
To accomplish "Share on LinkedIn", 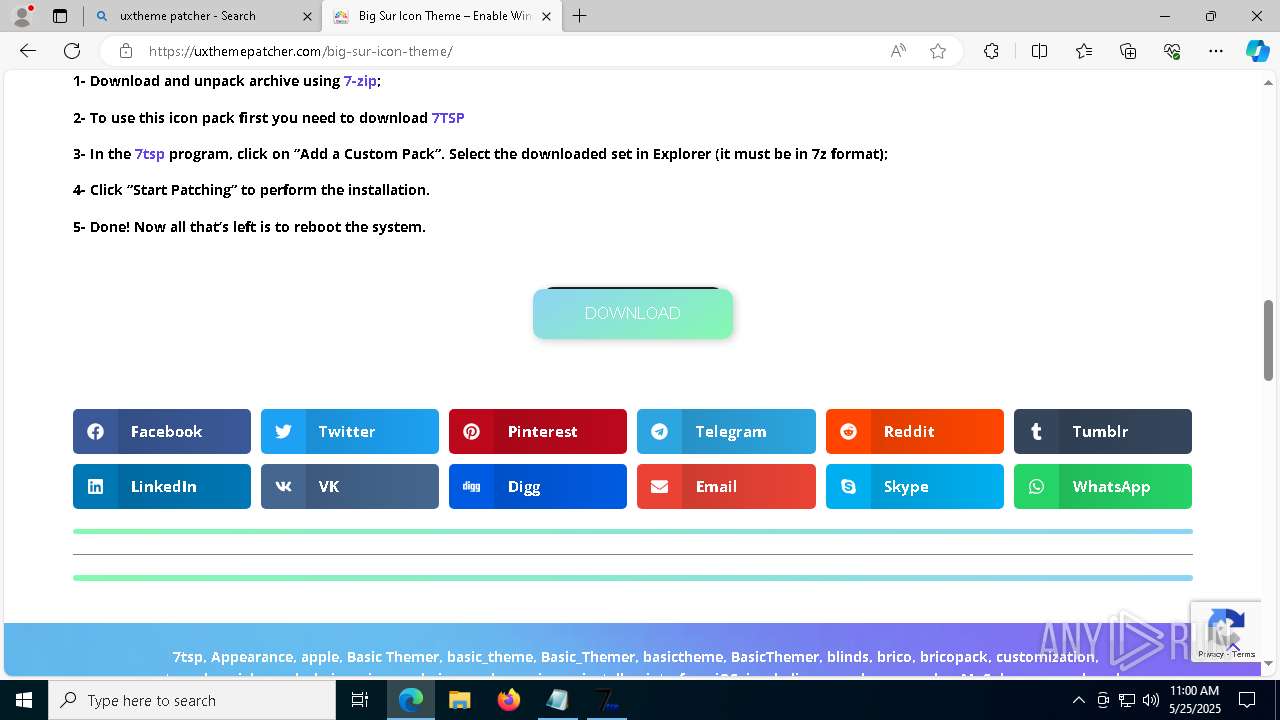I will (x=162, y=487).
